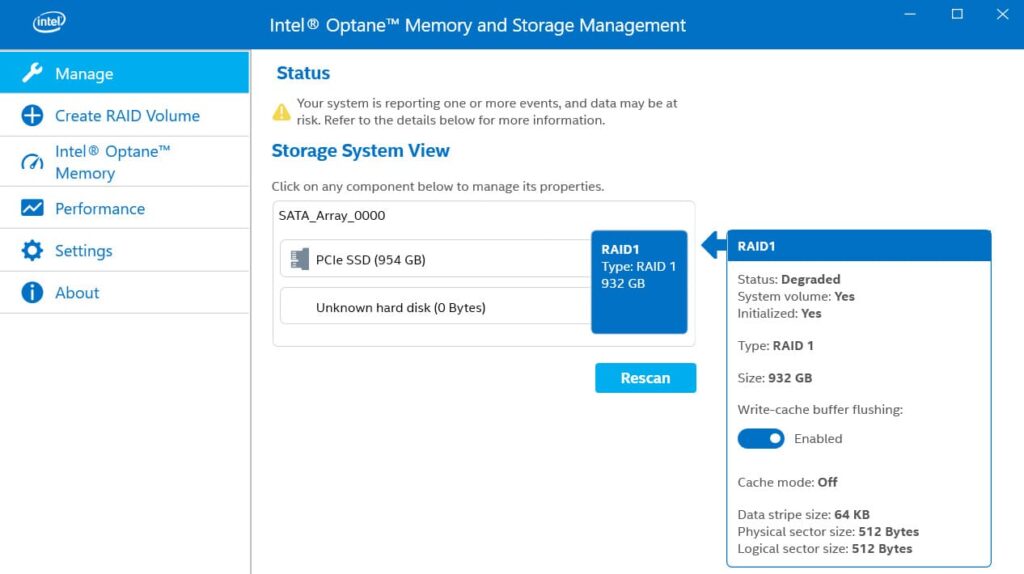Click the wrench icon beside Manage
Image resolution: width=1024 pixels, height=574 pixels.
[32, 73]
